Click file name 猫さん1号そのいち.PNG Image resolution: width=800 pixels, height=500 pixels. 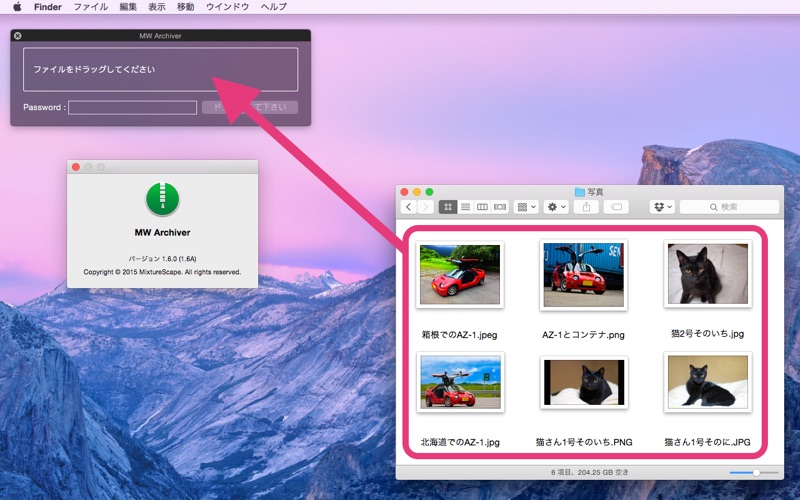[x=584, y=442]
